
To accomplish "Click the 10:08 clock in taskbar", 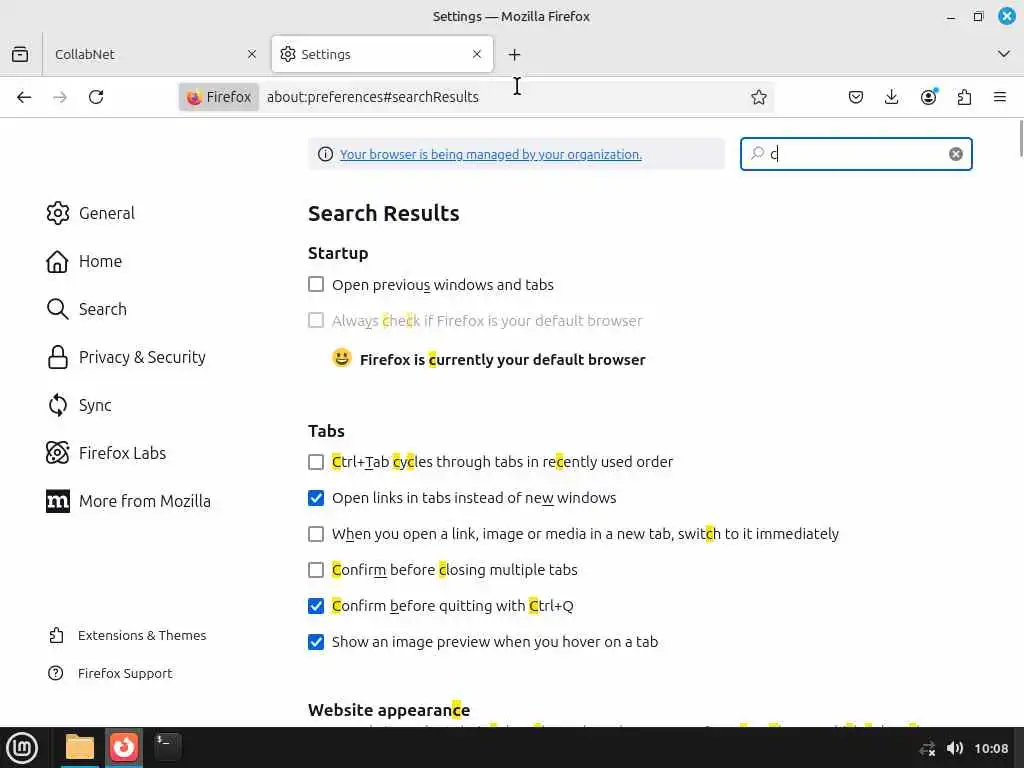I will point(991,748).
